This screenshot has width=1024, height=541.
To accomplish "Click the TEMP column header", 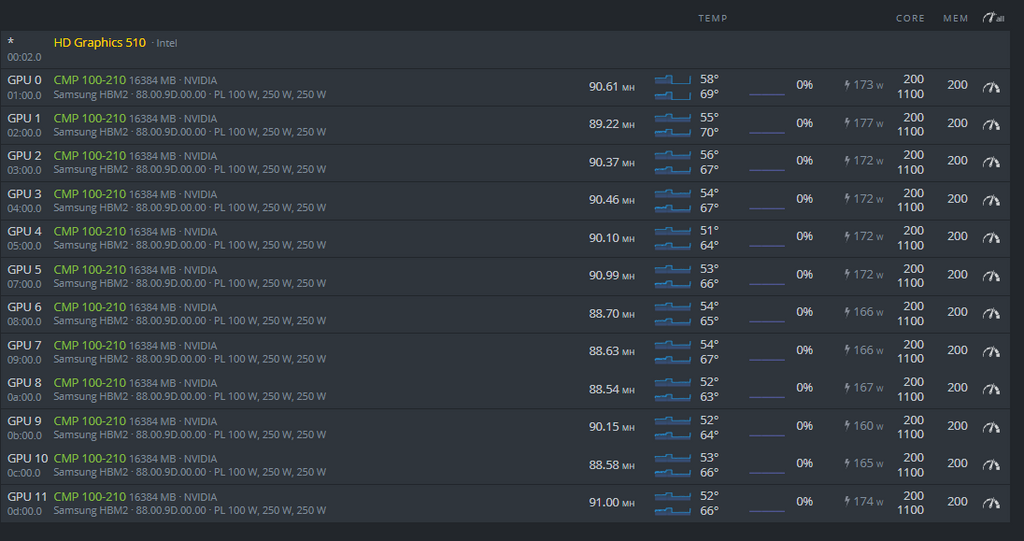I will tap(712, 19).
